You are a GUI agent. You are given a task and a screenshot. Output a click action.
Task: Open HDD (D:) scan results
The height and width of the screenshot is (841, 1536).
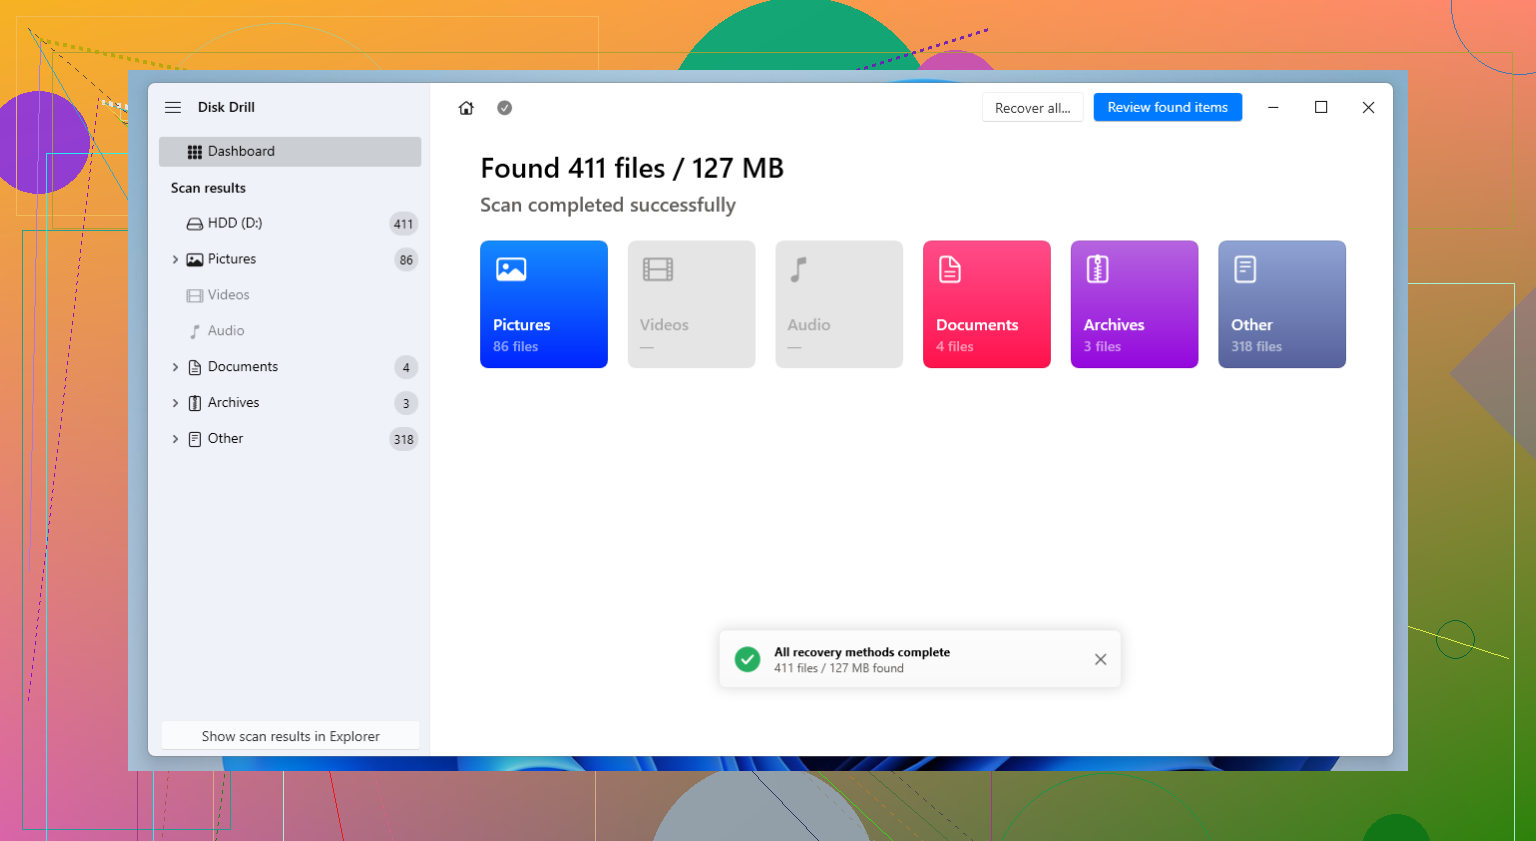pyautogui.click(x=290, y=223)
